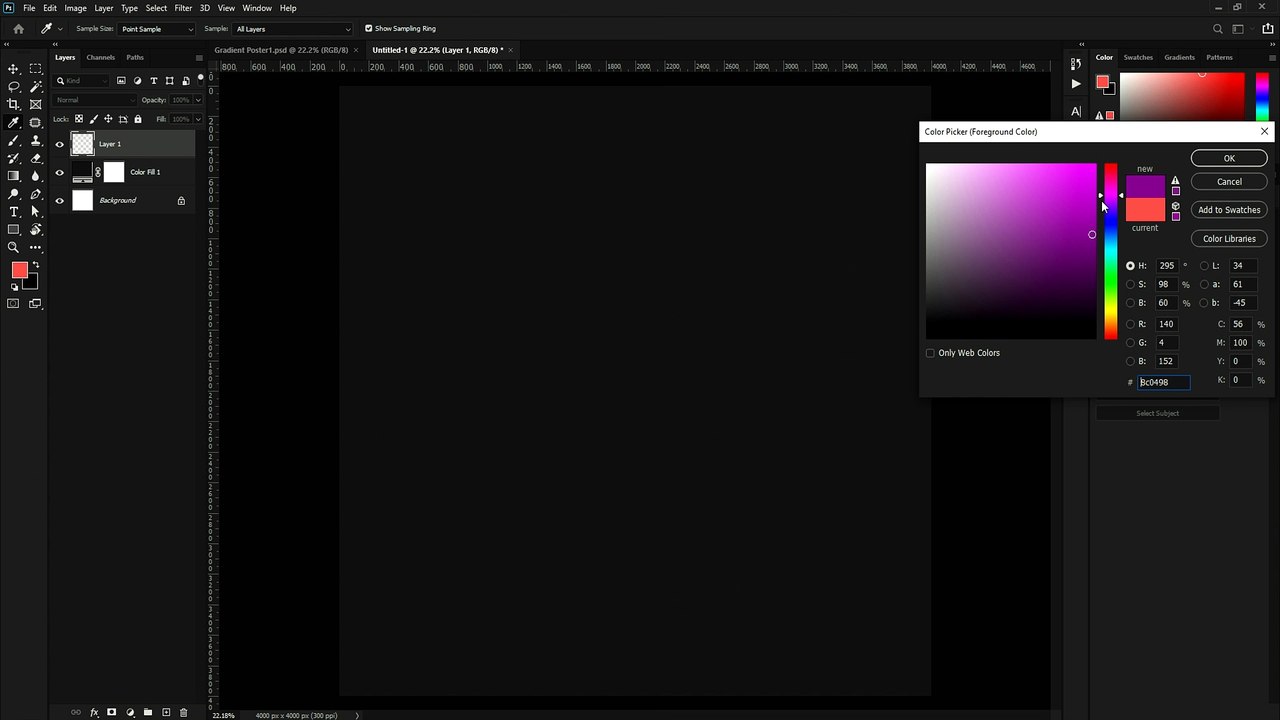Filter layers by adjustment layers icon

(x=138, y=81)
